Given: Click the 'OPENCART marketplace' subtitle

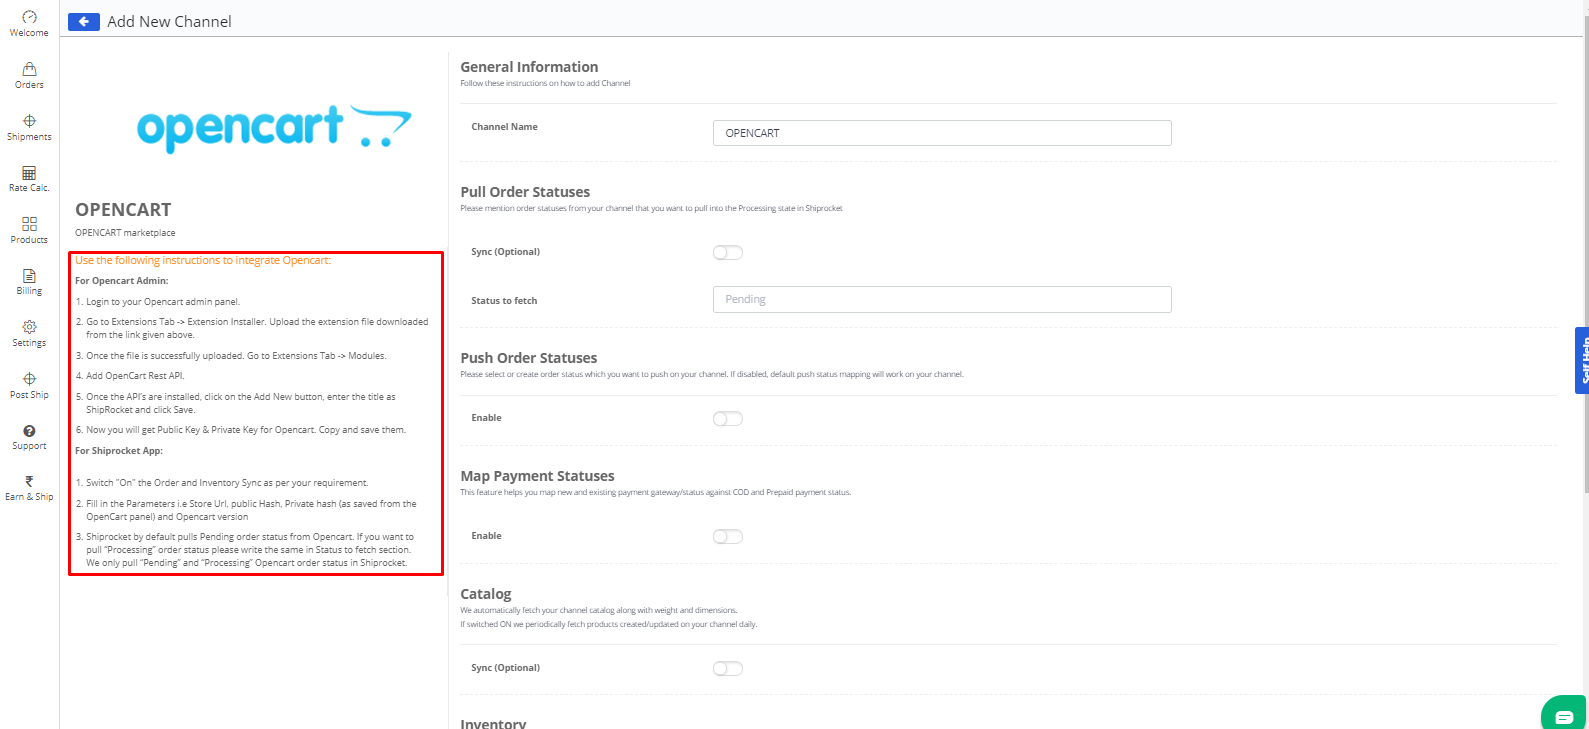Looking at the screenshot, I should pyautogui.click(x=125, y=233).
